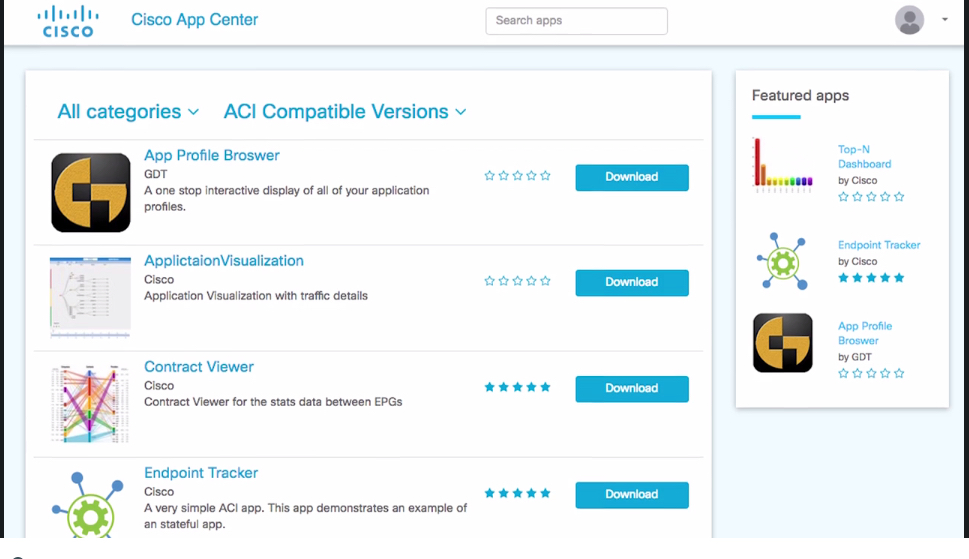Rate App Profile Broswer five stars
Image resolution: width=969 pixels, height=559 pixels.
[x=545, y=176]
